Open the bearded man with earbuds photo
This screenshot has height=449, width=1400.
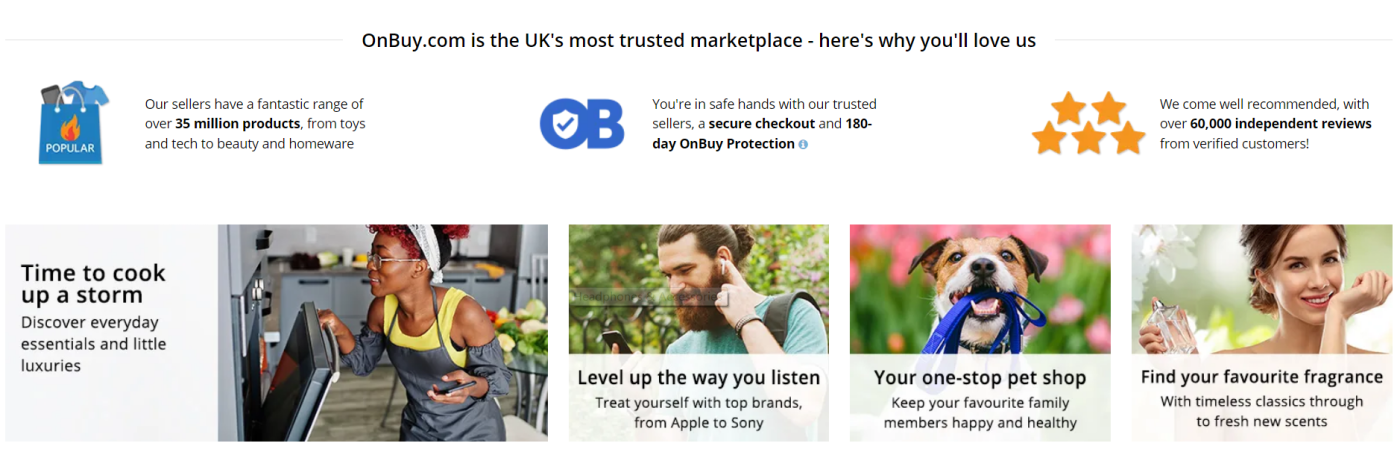pyautogui.click(x=698, y=289)
